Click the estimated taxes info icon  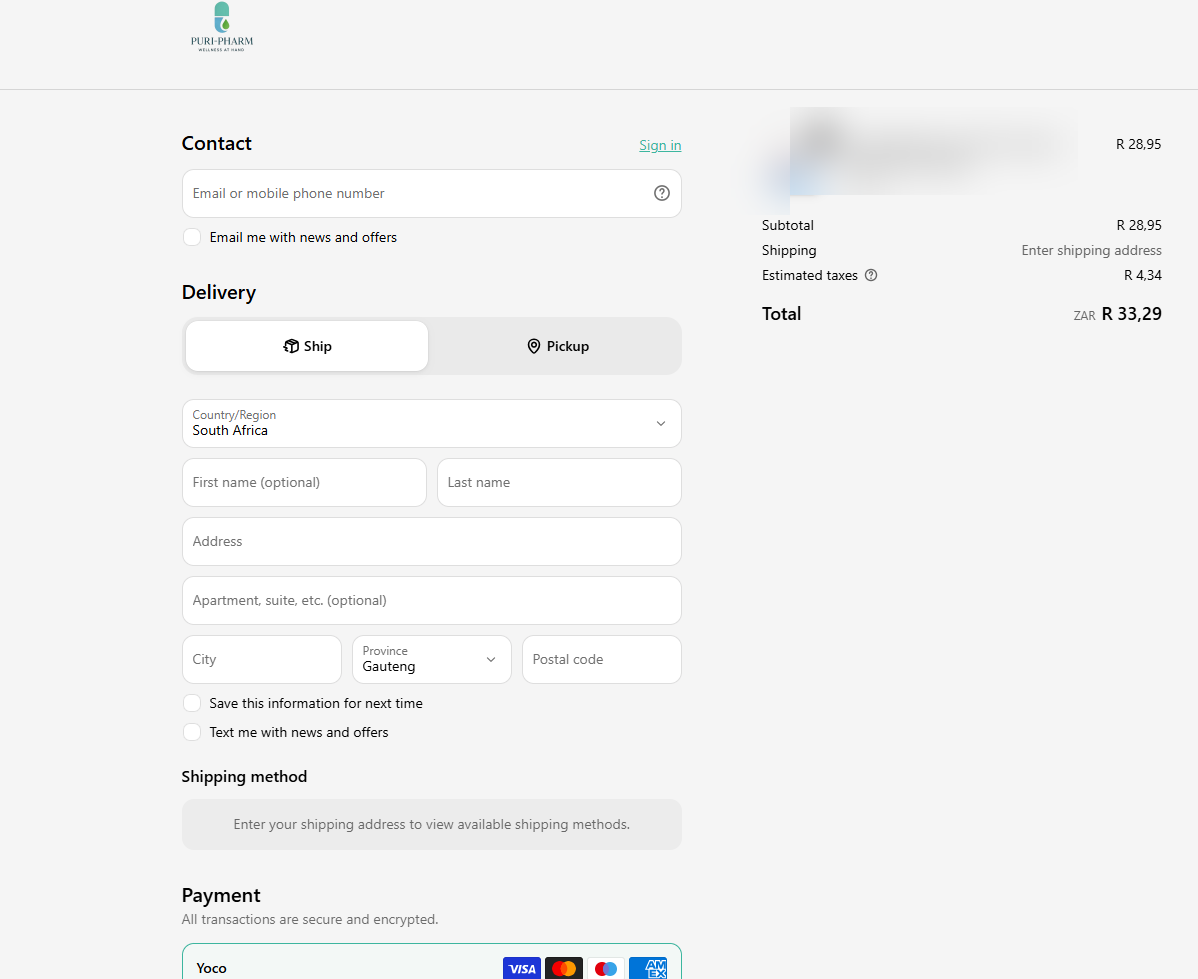click(871, 275)
